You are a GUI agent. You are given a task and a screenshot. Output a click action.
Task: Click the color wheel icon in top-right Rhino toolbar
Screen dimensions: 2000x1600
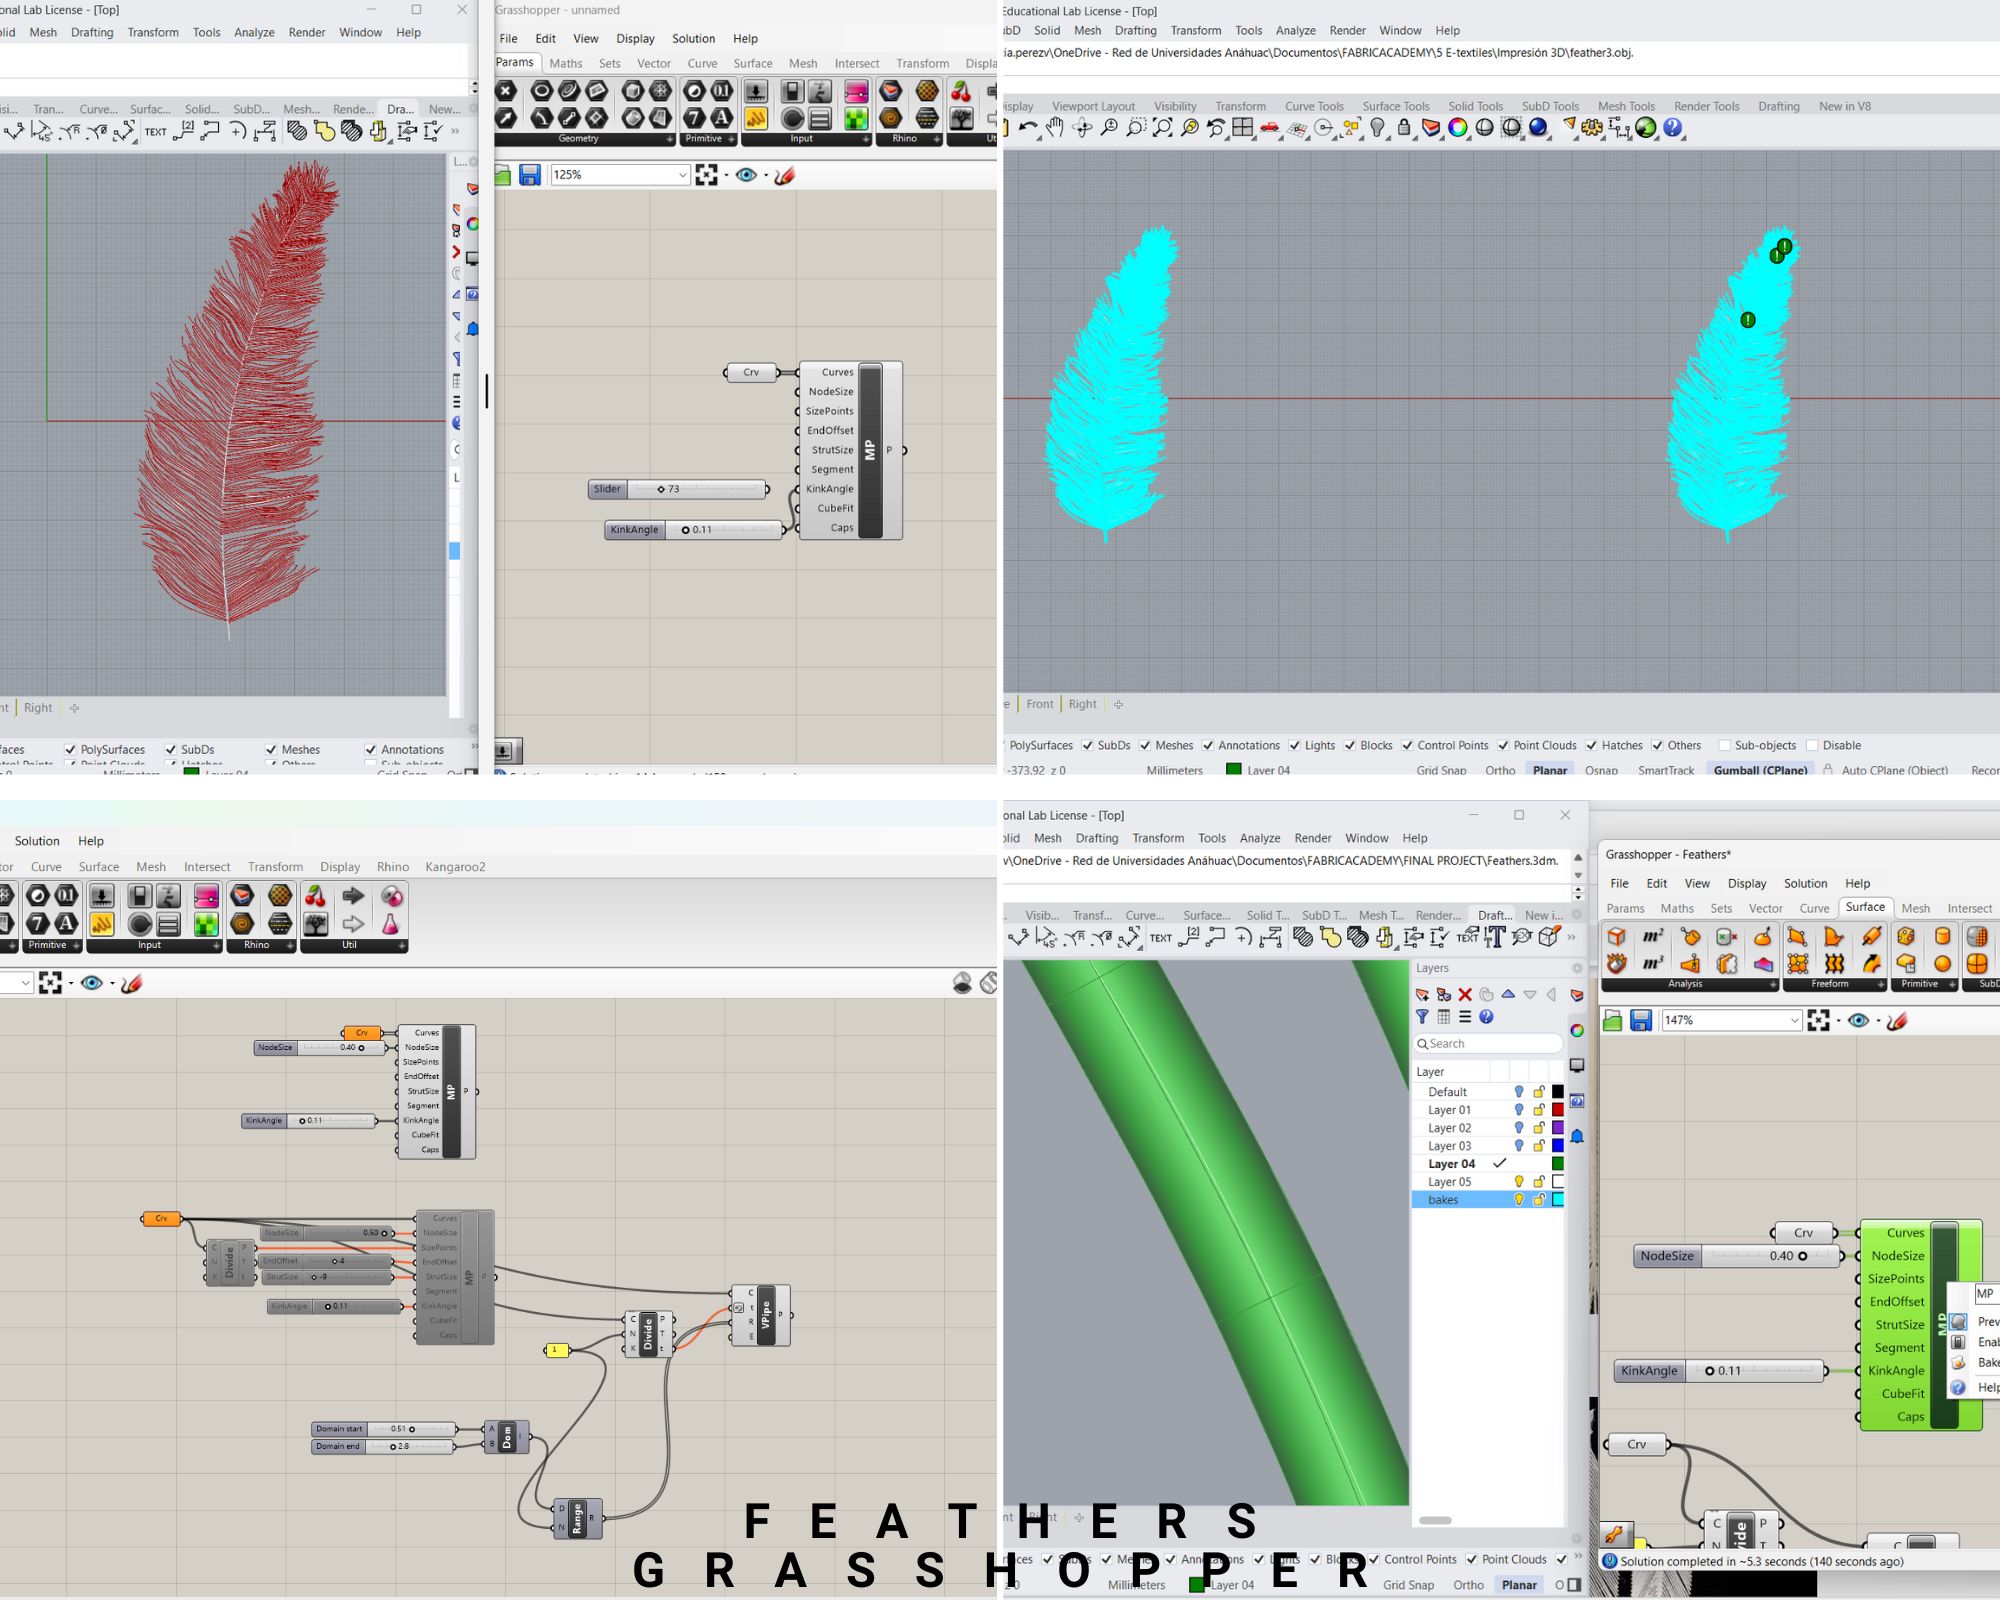(1458, 128)
